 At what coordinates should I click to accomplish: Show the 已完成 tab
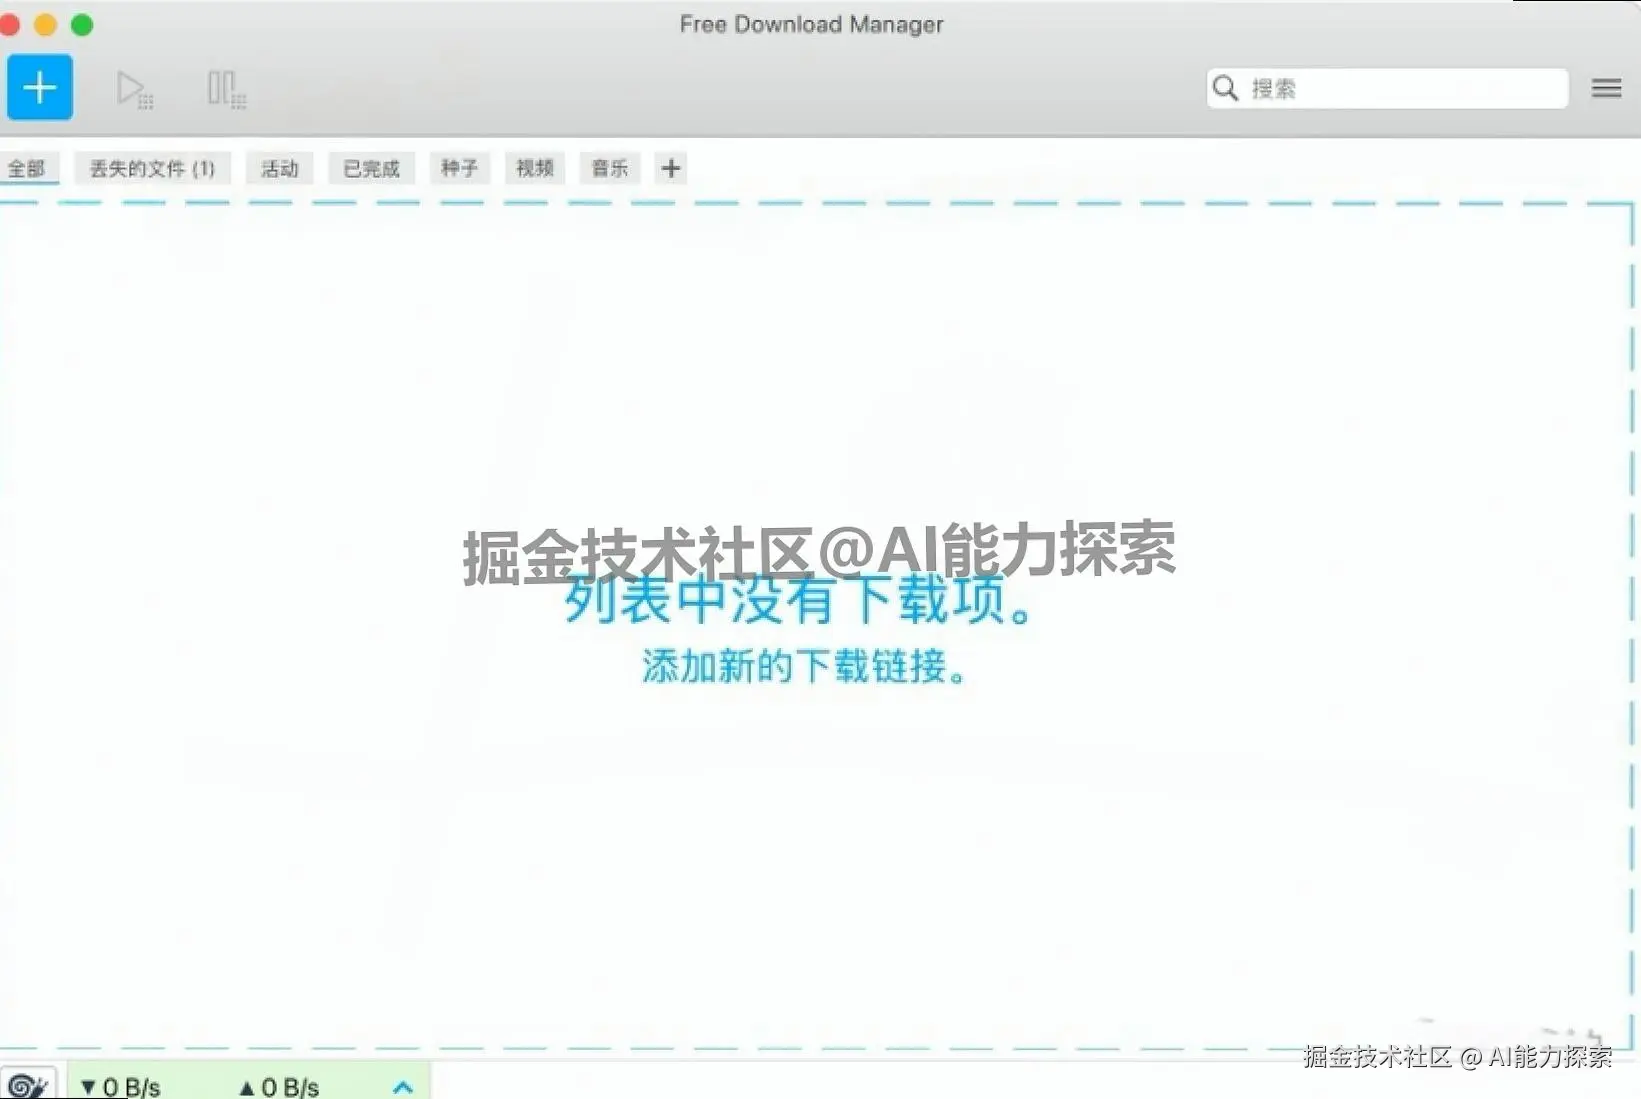[371, 168]
